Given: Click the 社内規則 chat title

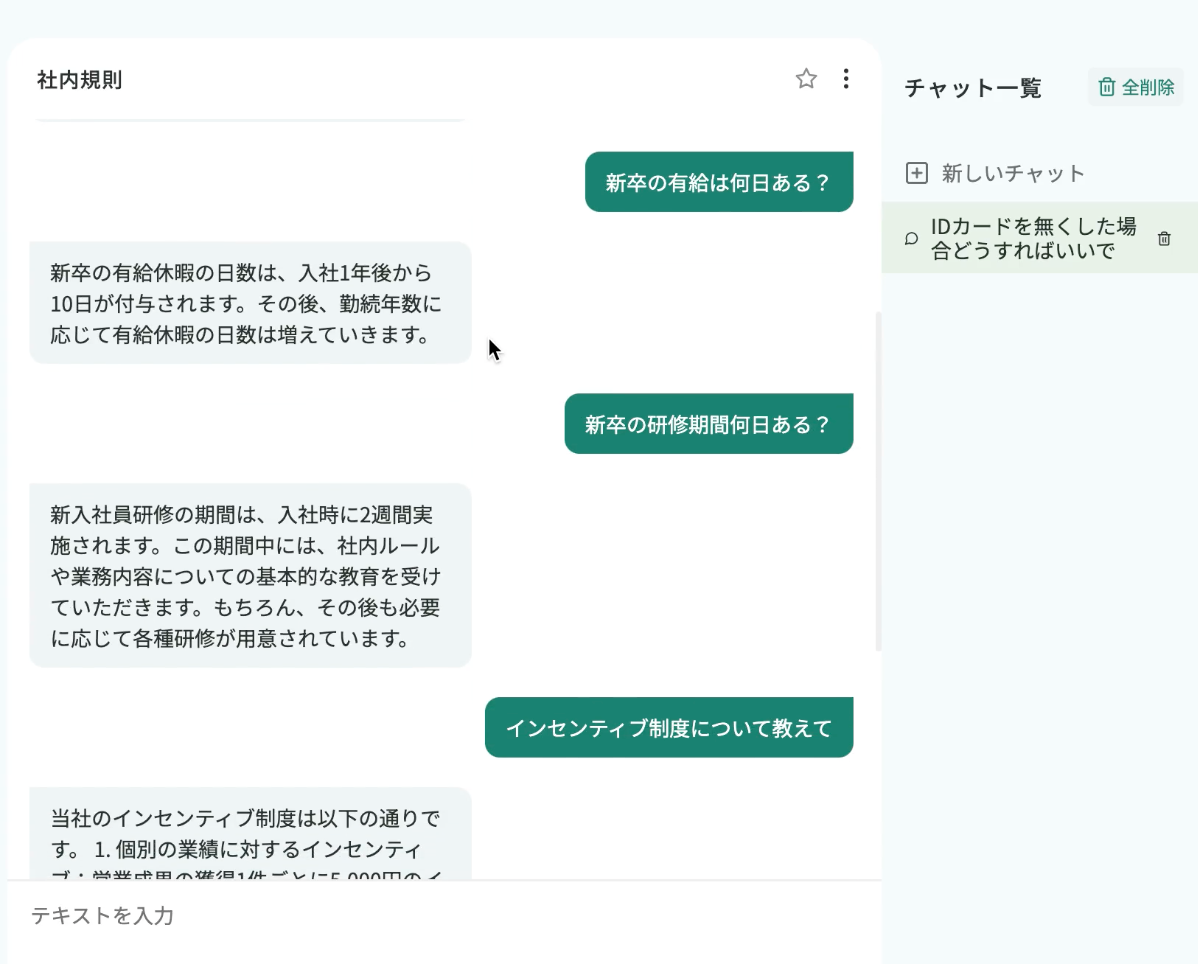Looking at the screenshot, I should pyautogui.click(x=80, y=80).
